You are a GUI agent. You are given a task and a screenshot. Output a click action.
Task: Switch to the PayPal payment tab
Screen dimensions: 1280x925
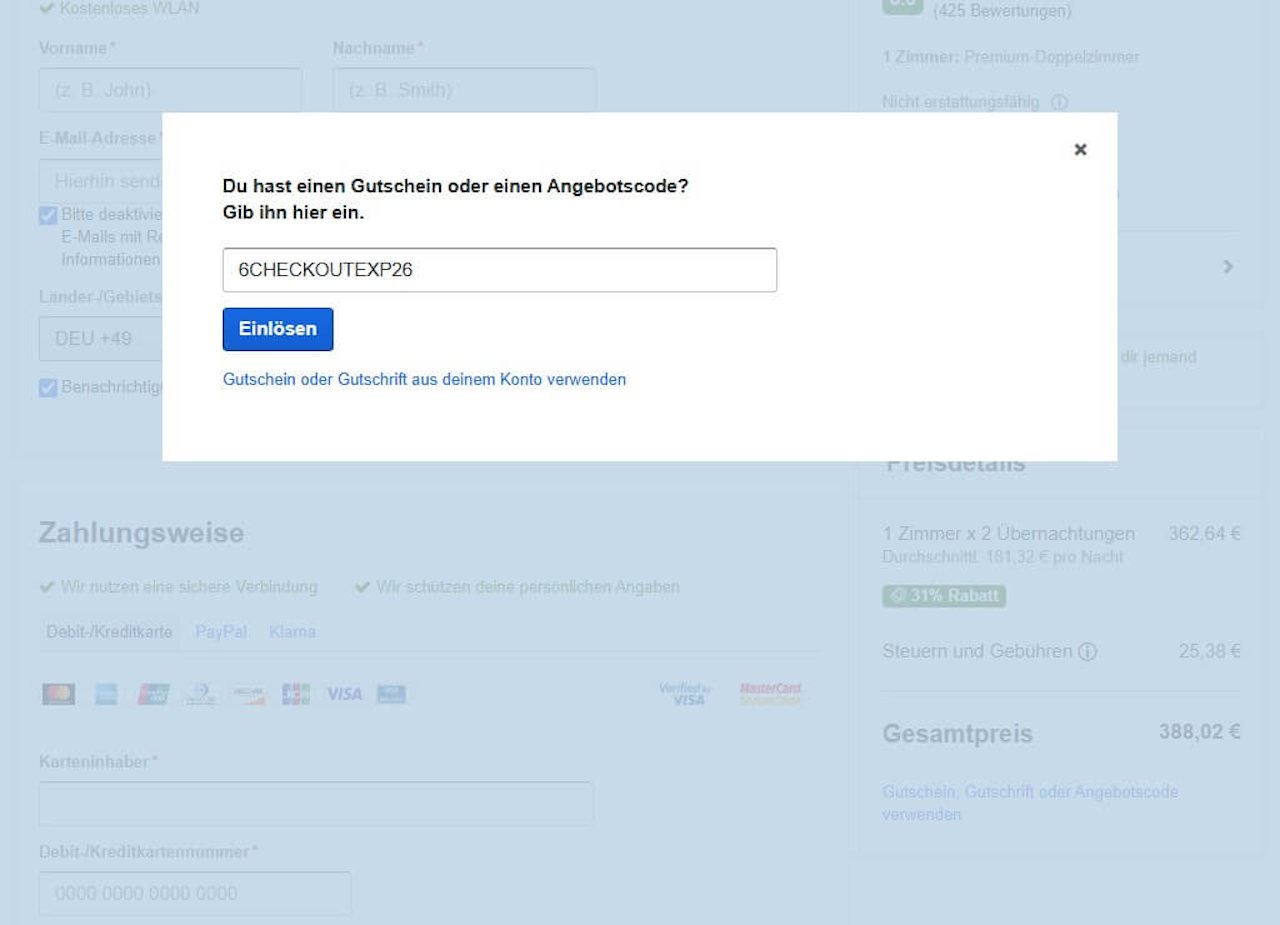point(221,632)
